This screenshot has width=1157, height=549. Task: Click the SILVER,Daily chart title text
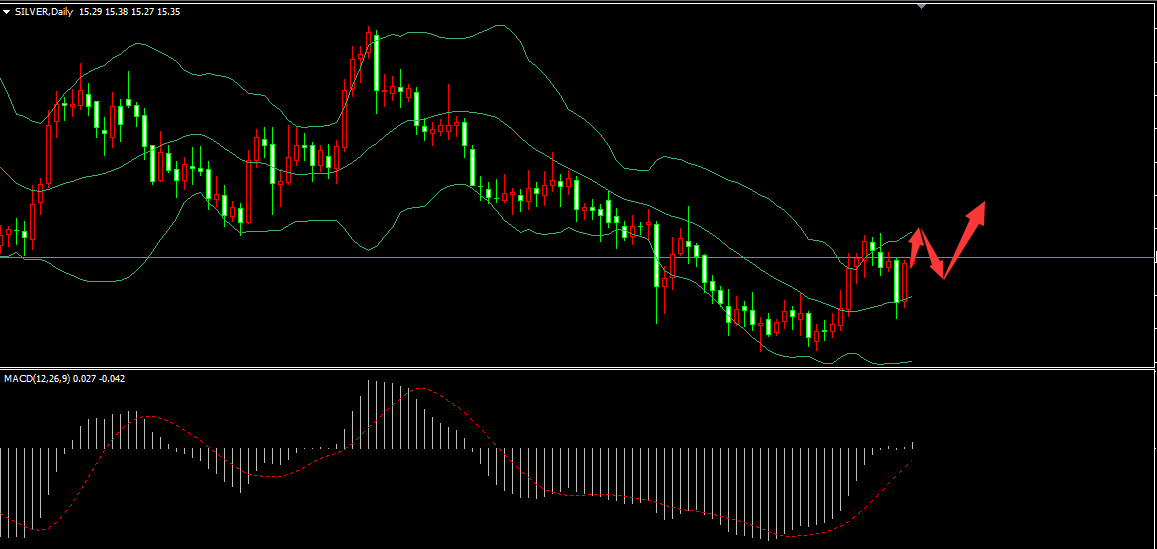[44, 12]
